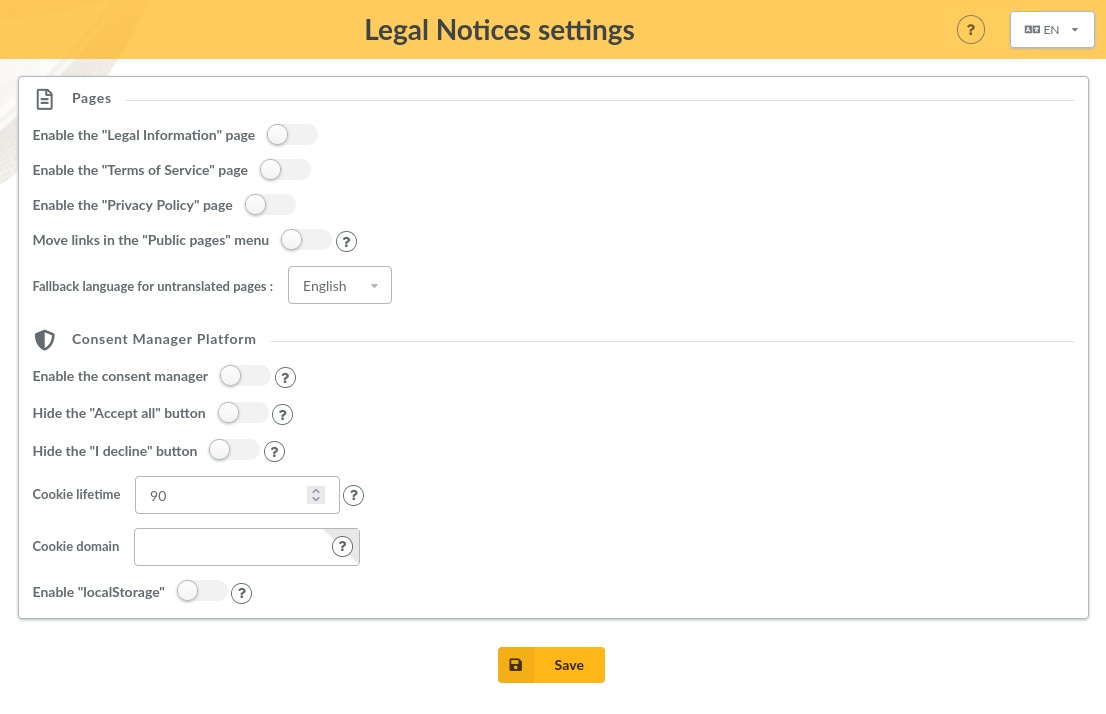Open help beside "Hide the I decline button"
The height and width of the screenshot is (714, 1106).
[274, 451]
